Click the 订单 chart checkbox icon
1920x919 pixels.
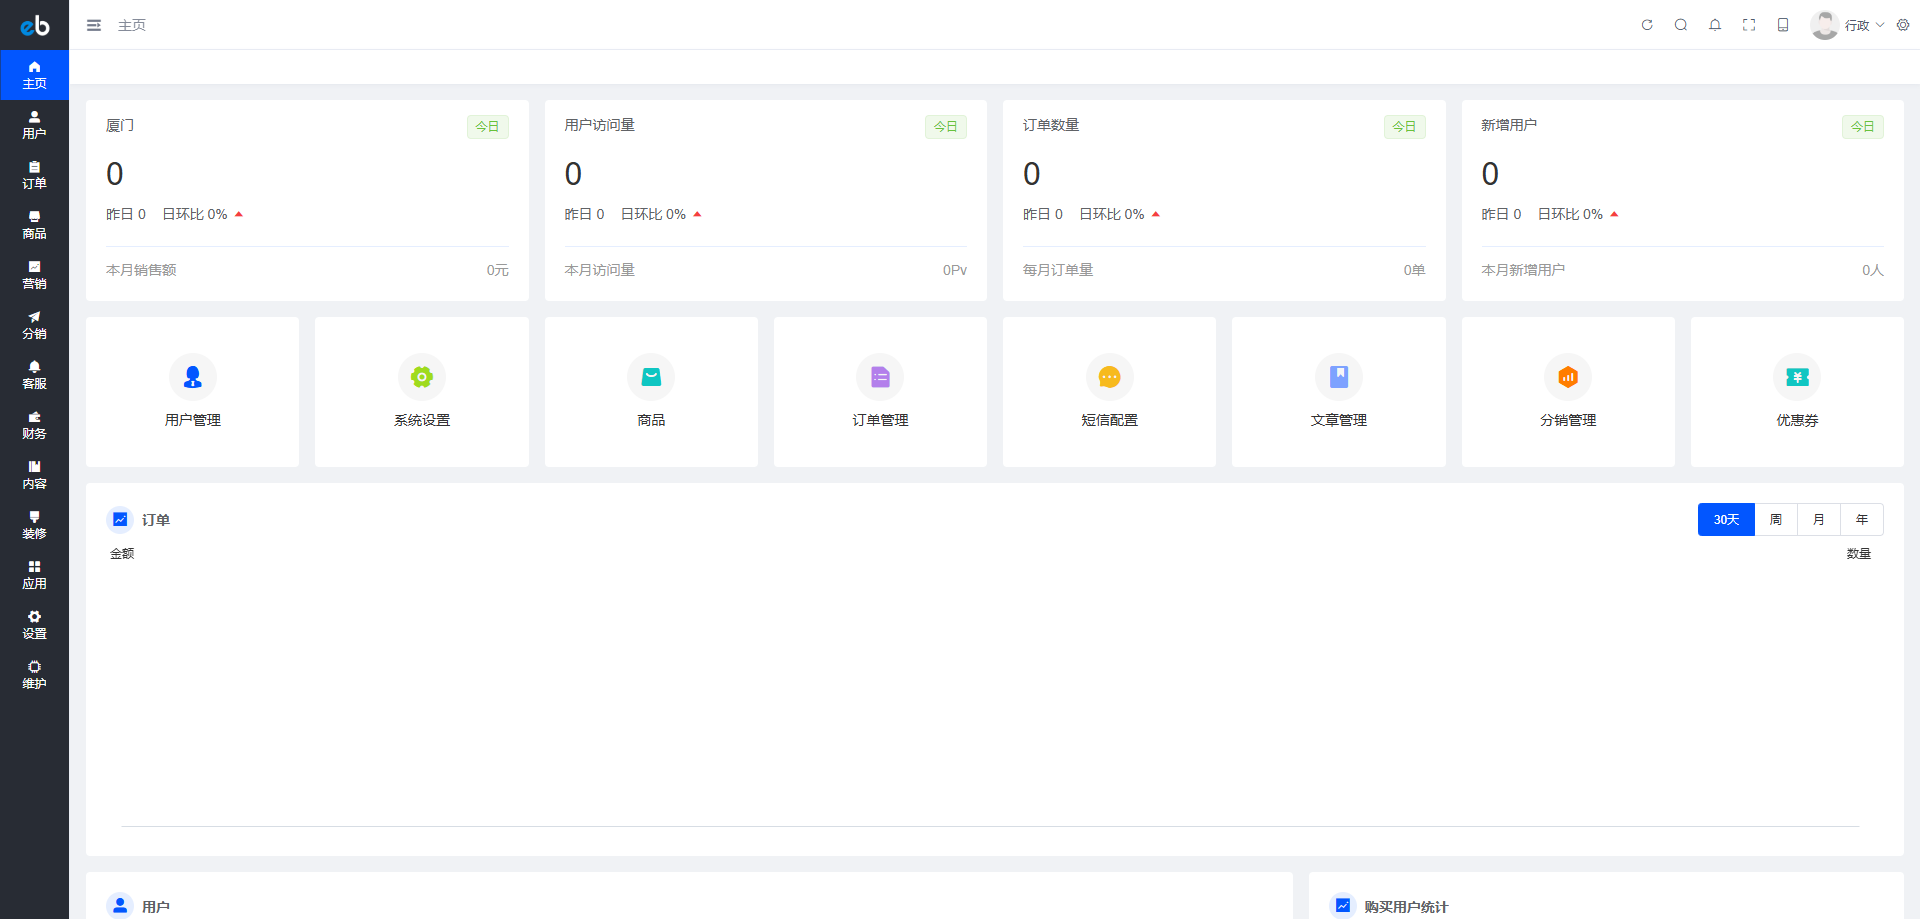120,519
